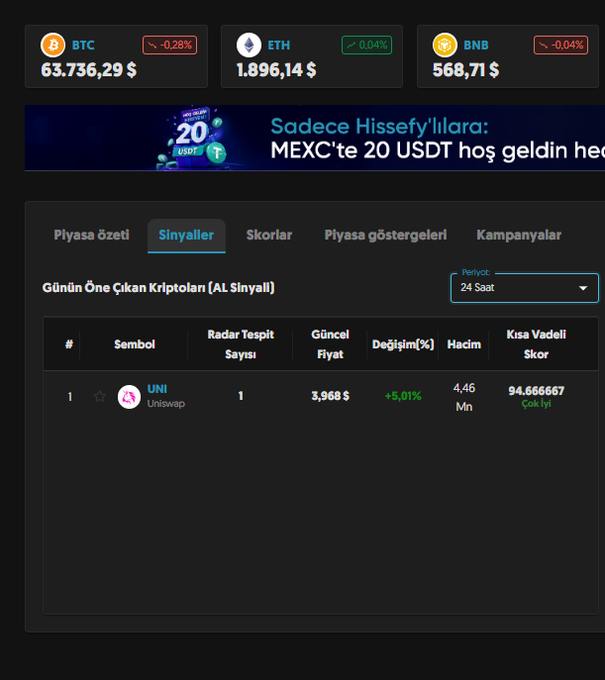The image size is (605, 680).
Task: Click ETH 0,04% change badge
Action: pyautogui.click(x=366, y=45)
